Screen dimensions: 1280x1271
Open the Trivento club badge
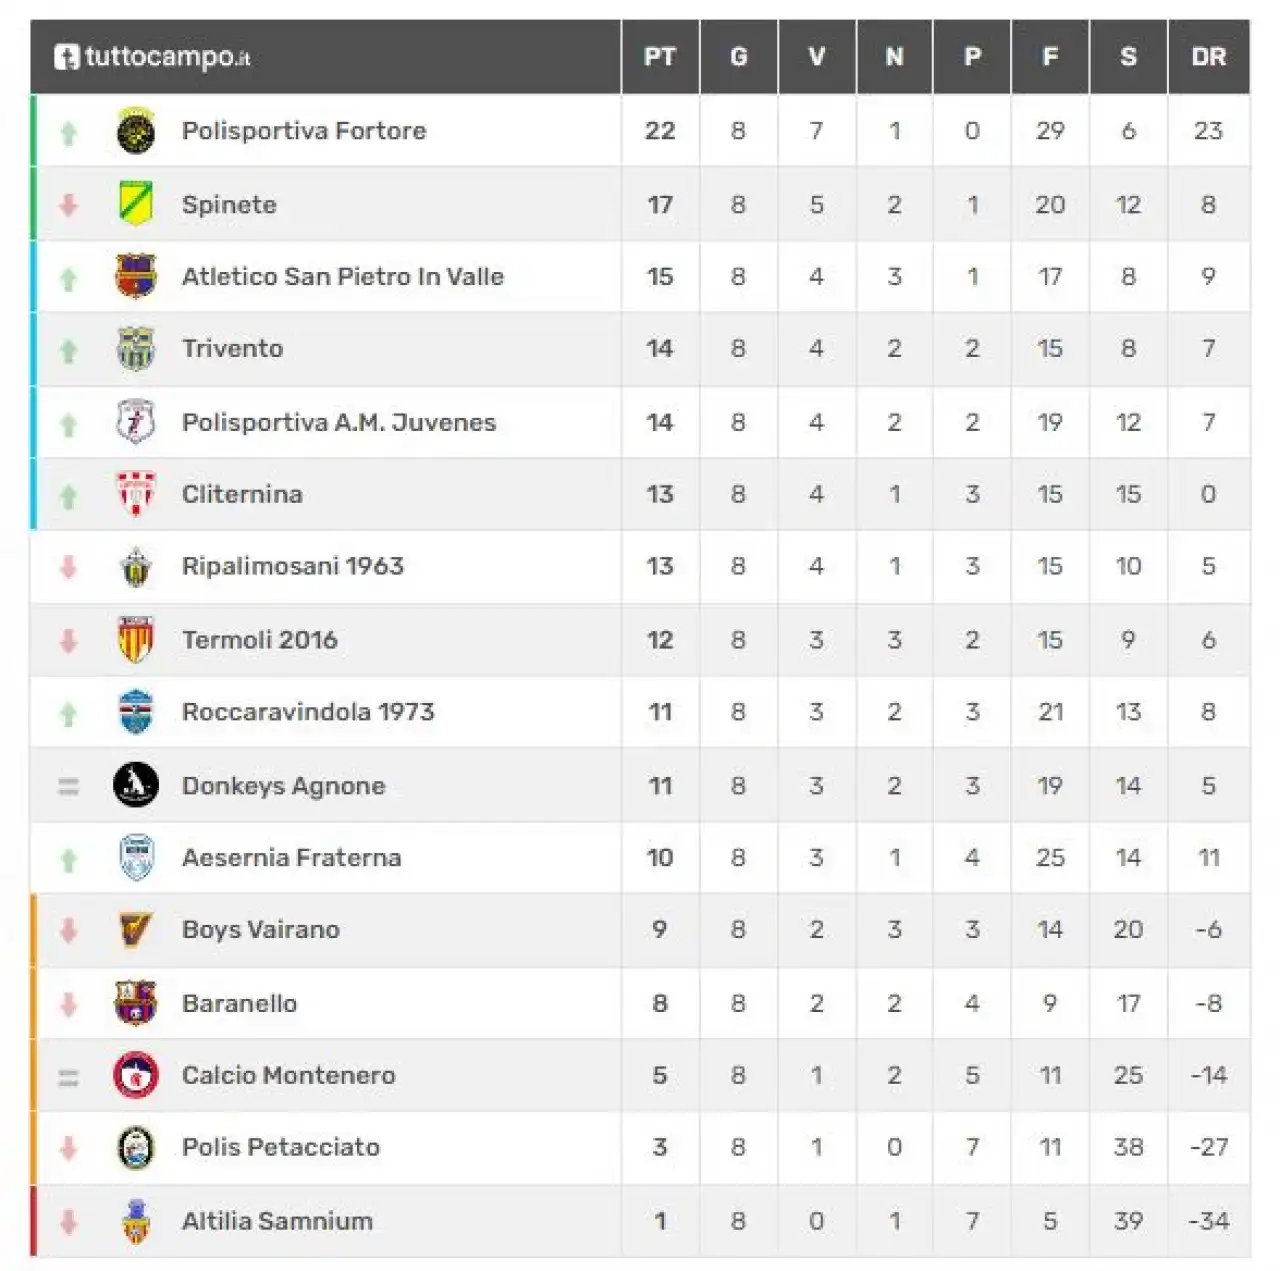(136, 349)
